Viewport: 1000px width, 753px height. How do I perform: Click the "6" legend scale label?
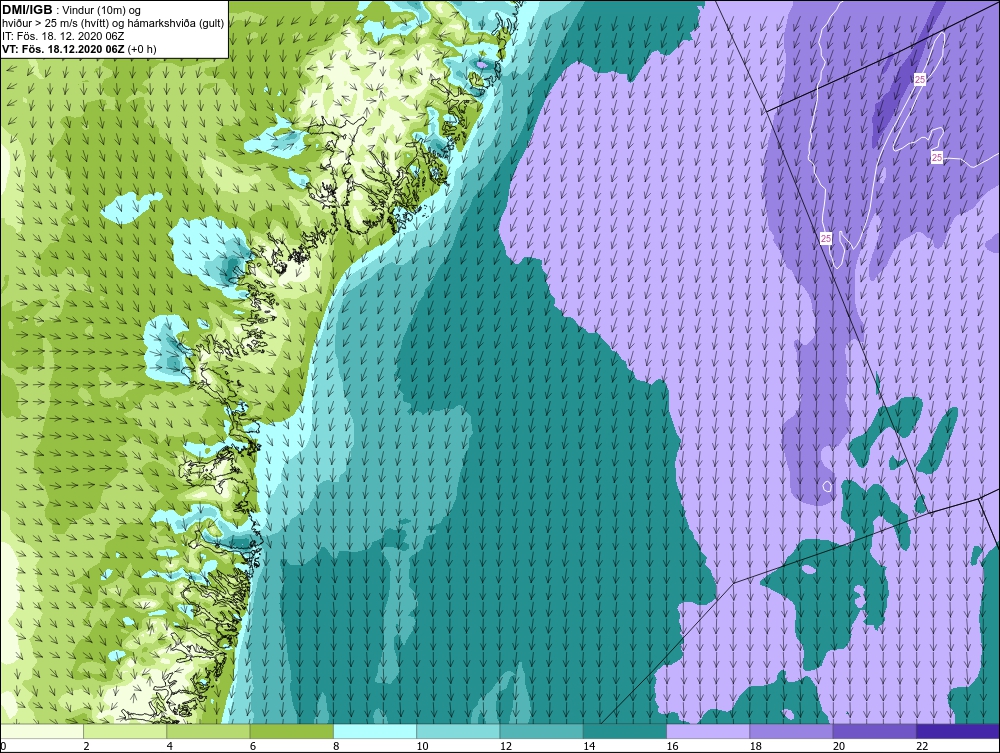pos(253,747)
